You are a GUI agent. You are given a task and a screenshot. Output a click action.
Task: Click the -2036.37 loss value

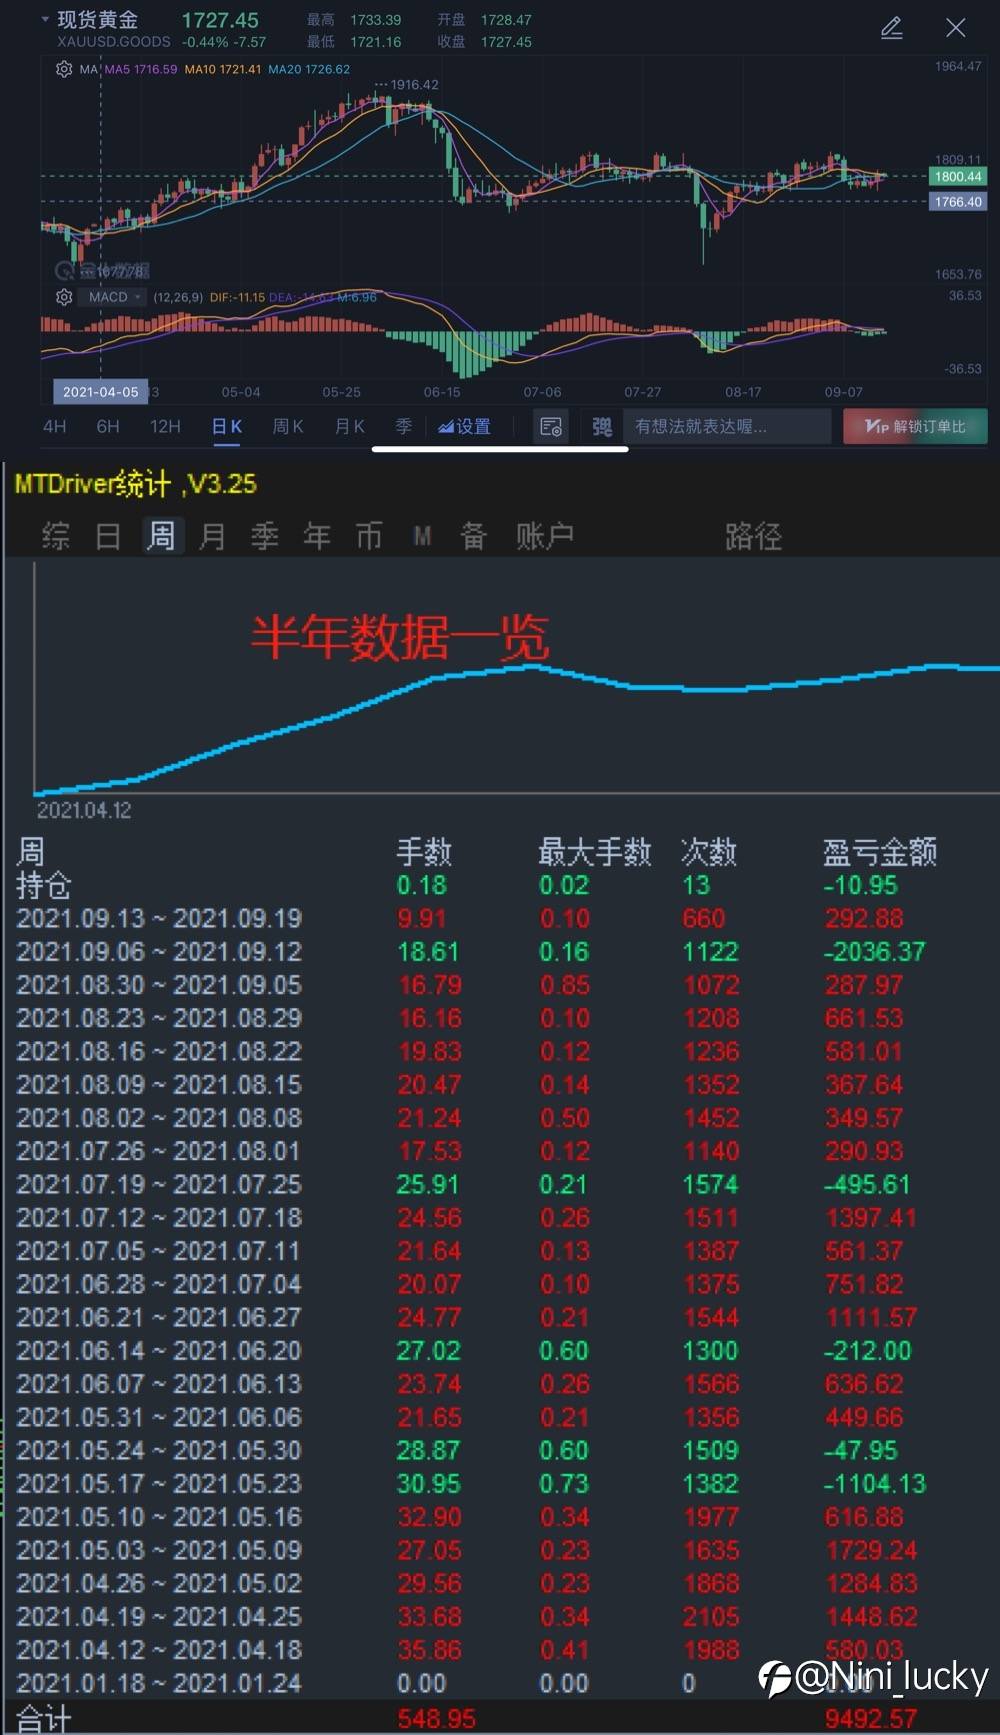pos(875,951)
